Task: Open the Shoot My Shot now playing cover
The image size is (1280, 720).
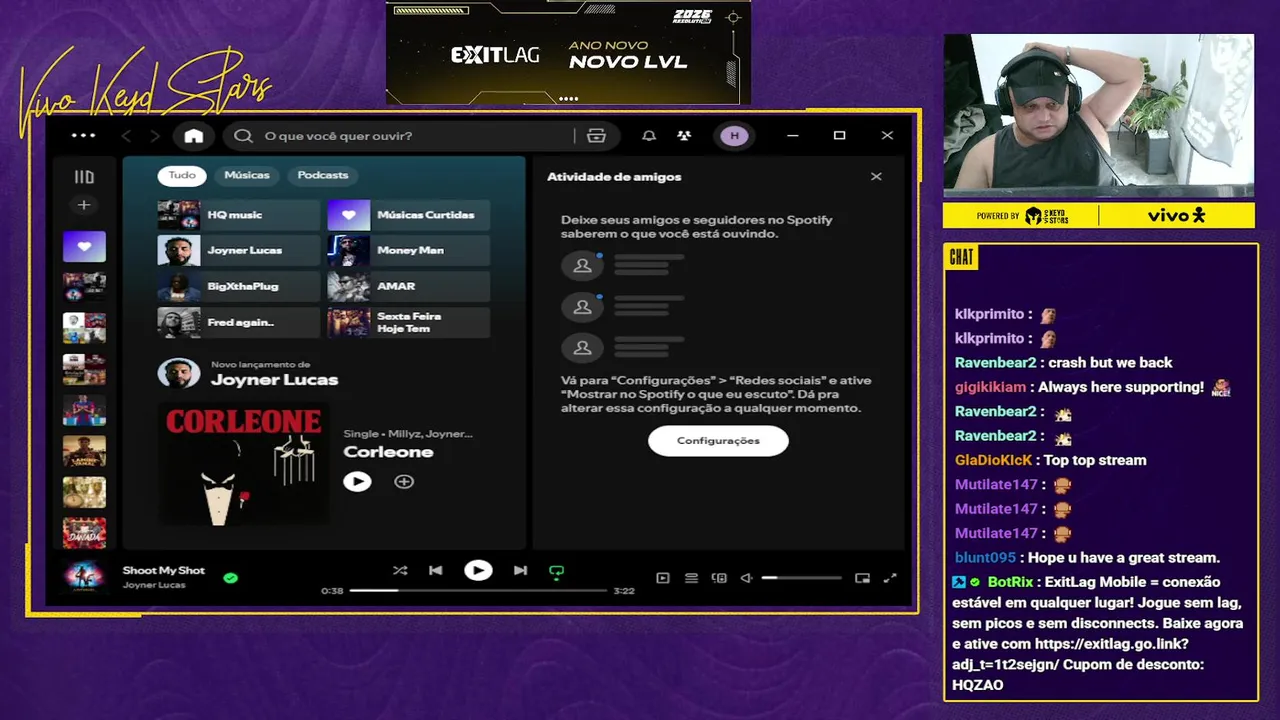Action: coord(84,577)
